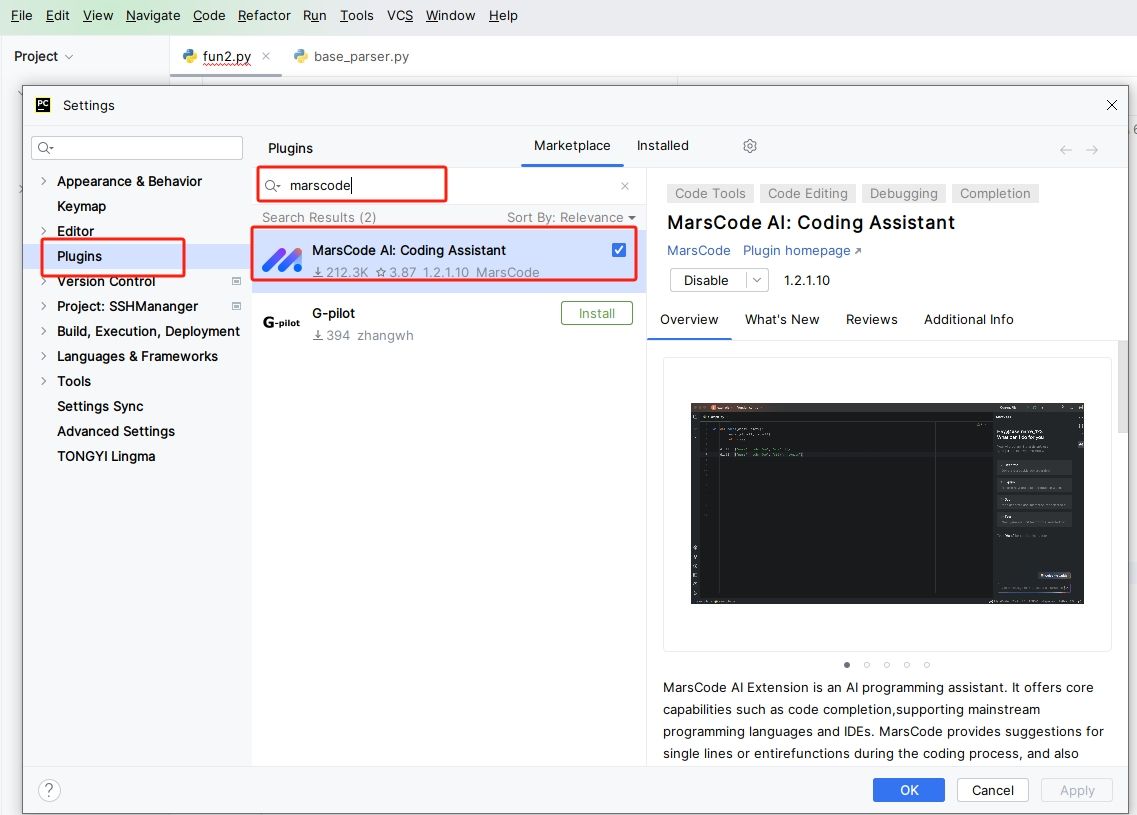The height and width of the screenshot is (815, 1137).
Task: Uncheck the MarsCode AI plugin checkbox
Action: pyautogui.click(x=619, y=250)
